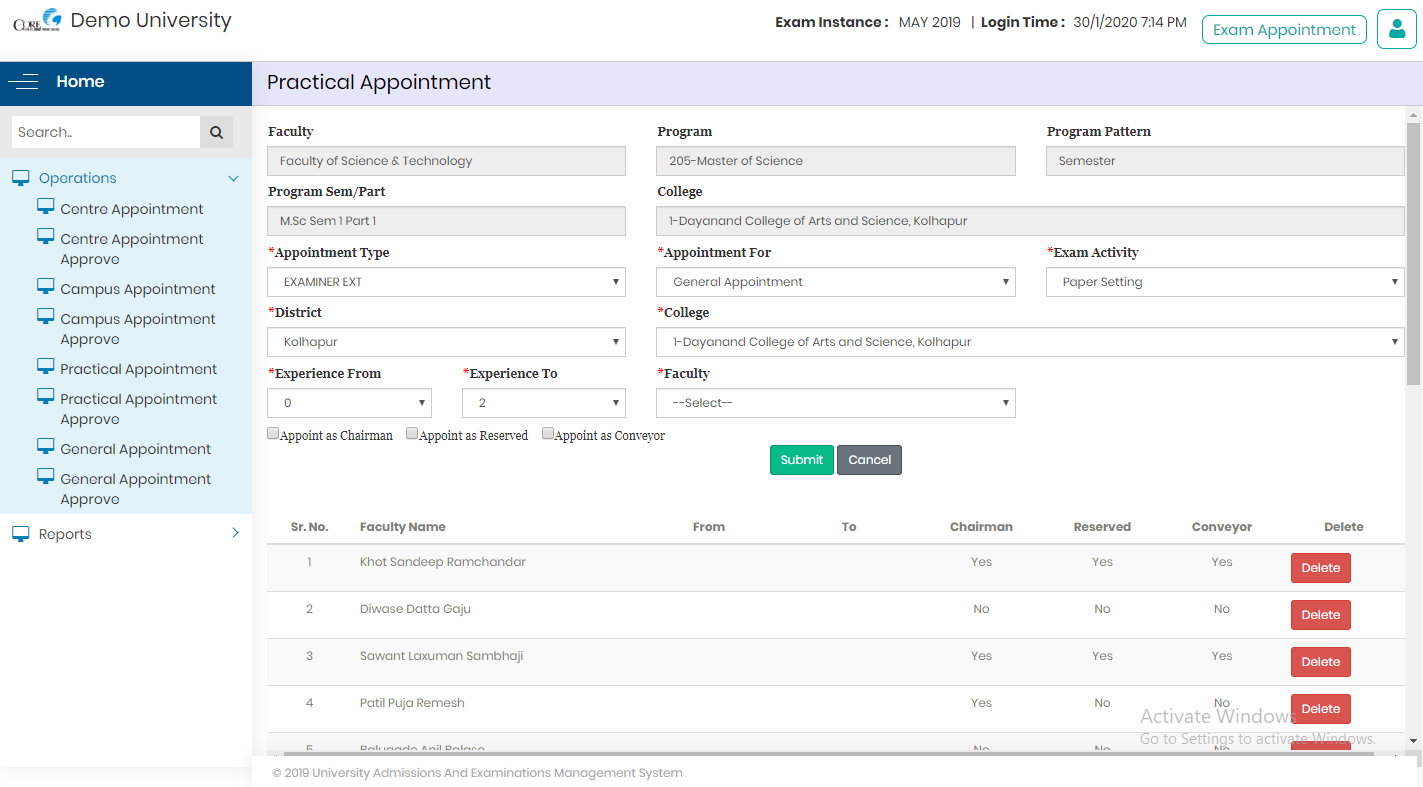
Task: Enable Appoint as Chairman checkbox
Action: (x=273, y=434)
